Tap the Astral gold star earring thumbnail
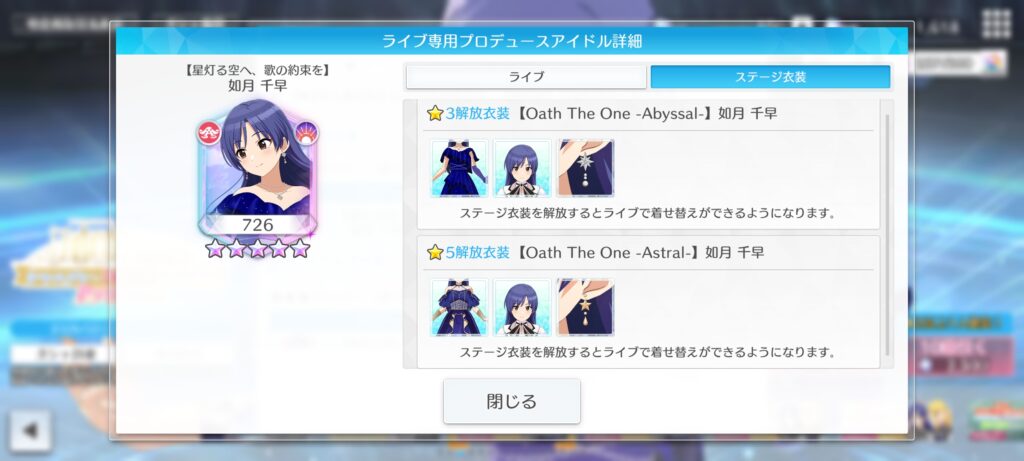 click(585, 308)
